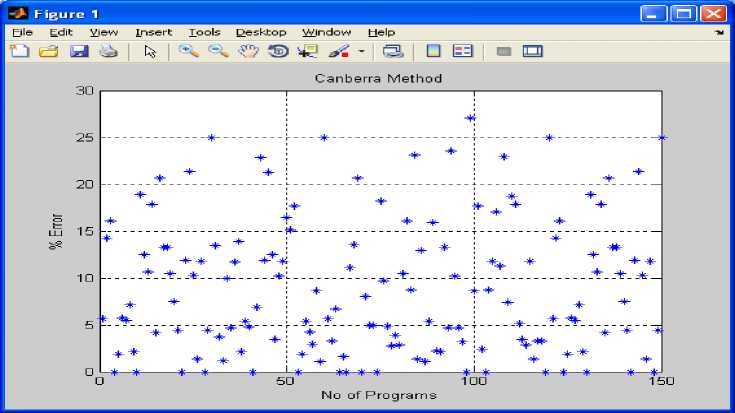Click the y-axis tick label 30
Image resolution: width=735 pixels, height=413 pixels.
point(84,90)
